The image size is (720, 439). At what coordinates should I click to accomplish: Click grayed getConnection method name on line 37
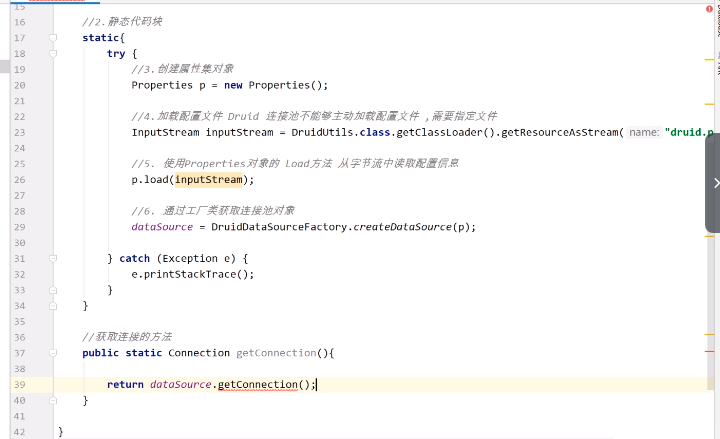[x=276, y=353]
